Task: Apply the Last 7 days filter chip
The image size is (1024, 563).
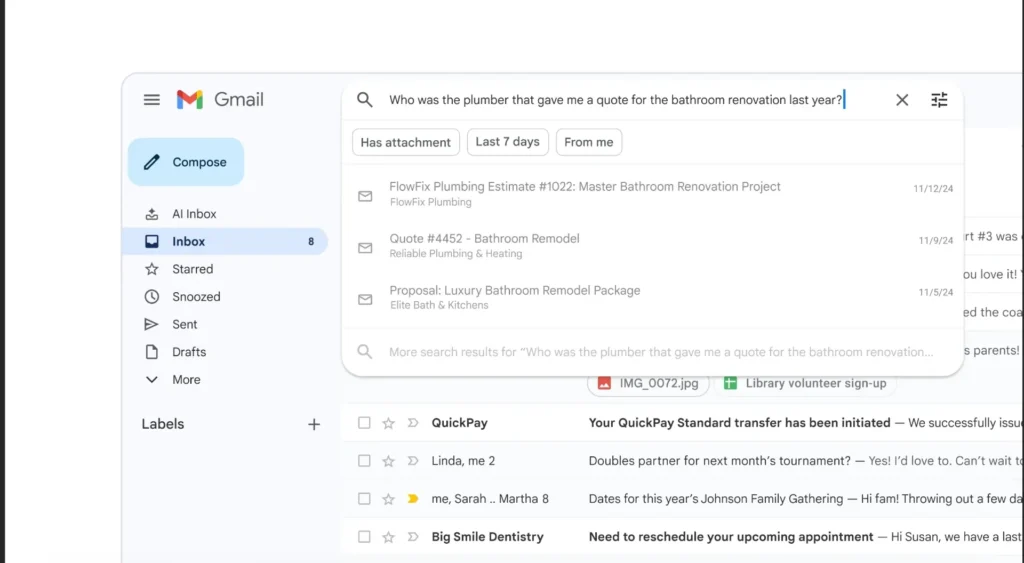Action: tap(507, 142)
